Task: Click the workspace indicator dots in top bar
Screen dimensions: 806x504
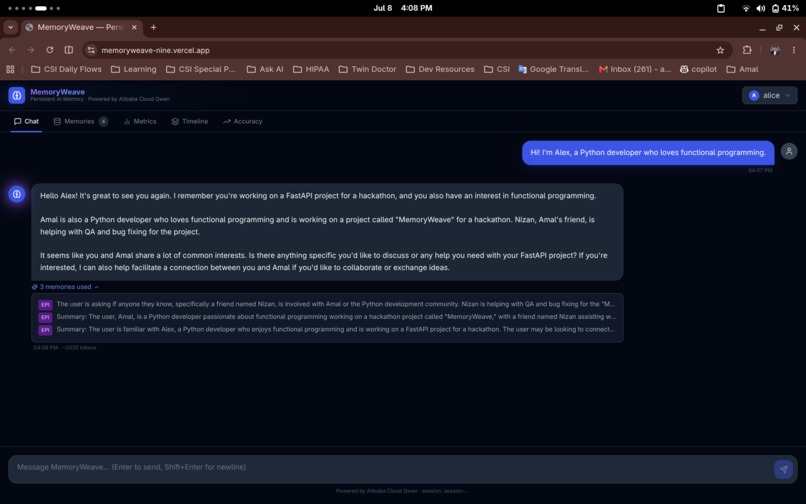Action: (34, 8)
